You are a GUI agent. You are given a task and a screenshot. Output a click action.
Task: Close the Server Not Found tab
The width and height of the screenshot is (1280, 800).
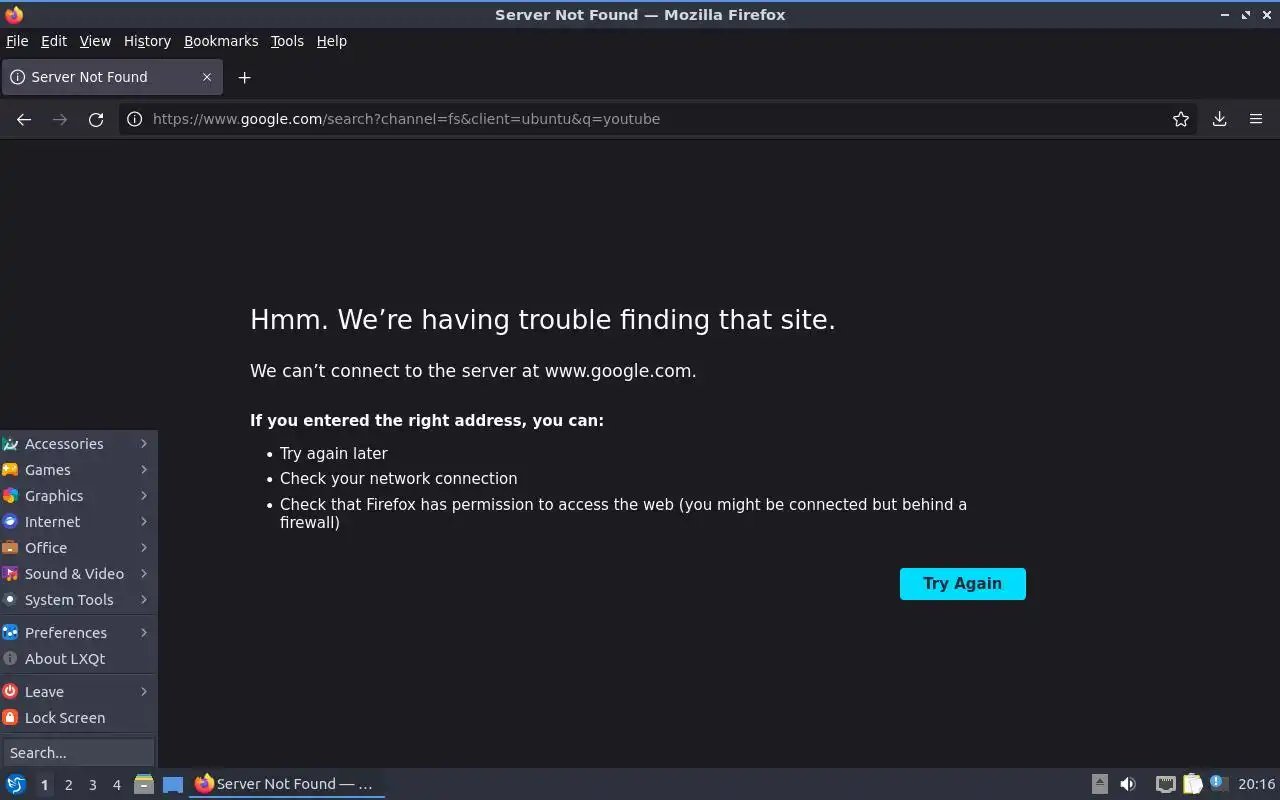click(207, 77)
